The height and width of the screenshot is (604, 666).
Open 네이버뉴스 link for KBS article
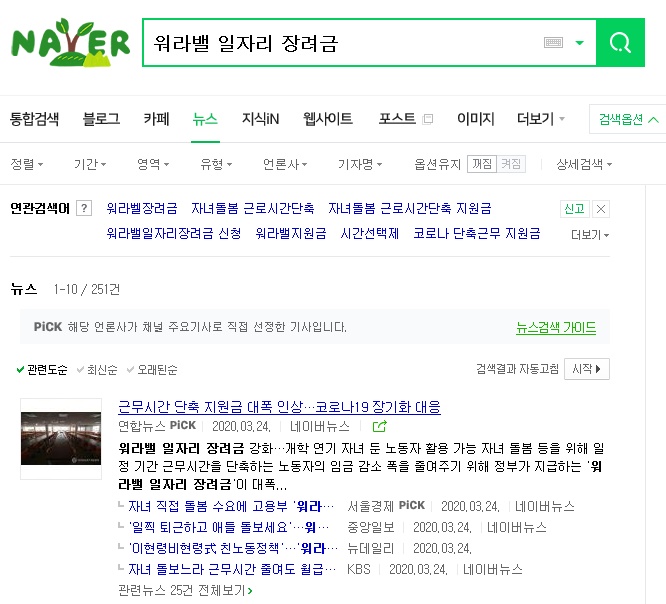coord(493,569)
